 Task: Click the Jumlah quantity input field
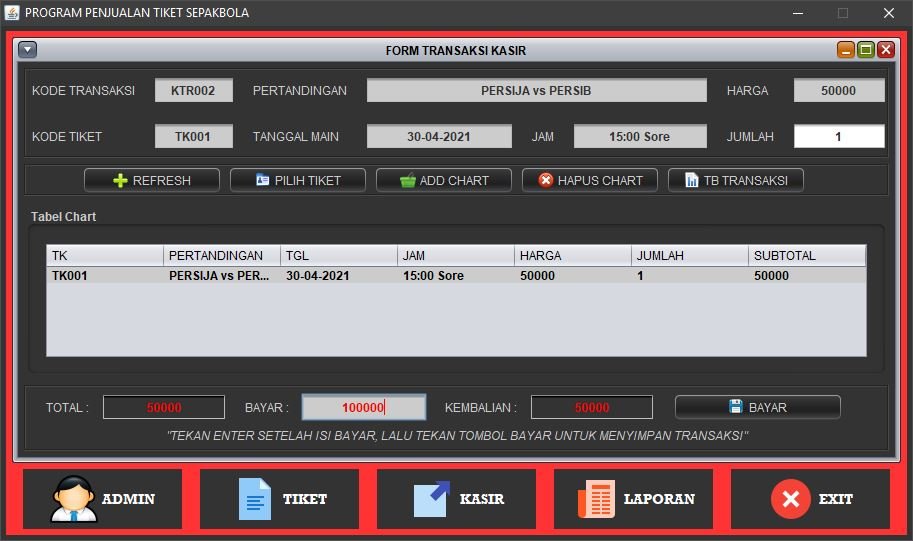(x=839, y=137)
